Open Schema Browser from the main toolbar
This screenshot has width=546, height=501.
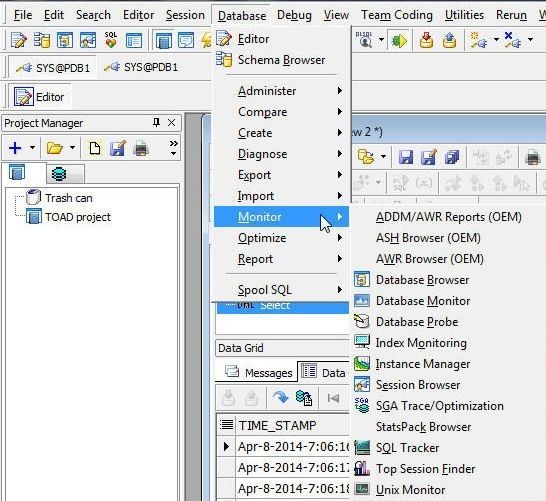pos(42,40)
